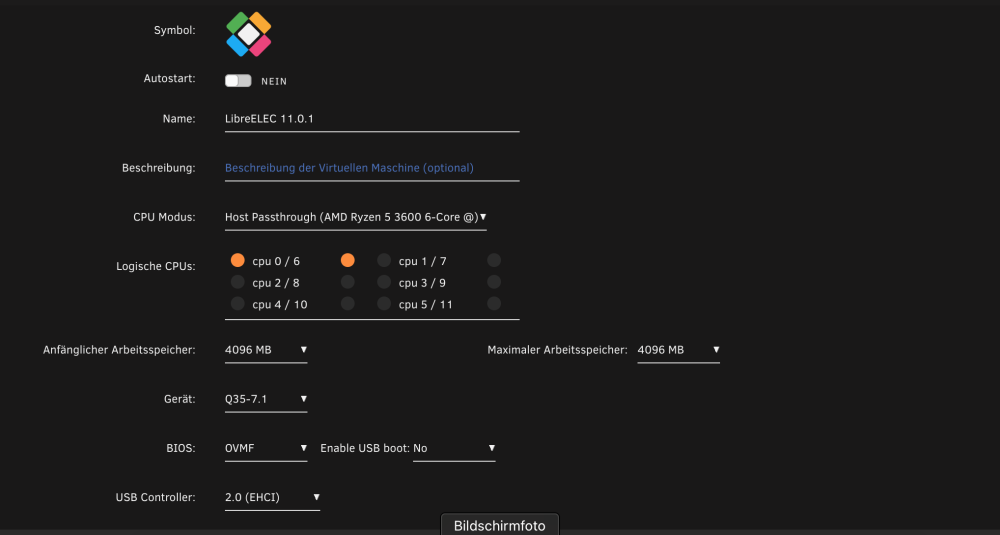Click the Beschreibung description input field
The height and width of the screenshot is (535, 1000).
pyautogui.click(x=372, y=168)
